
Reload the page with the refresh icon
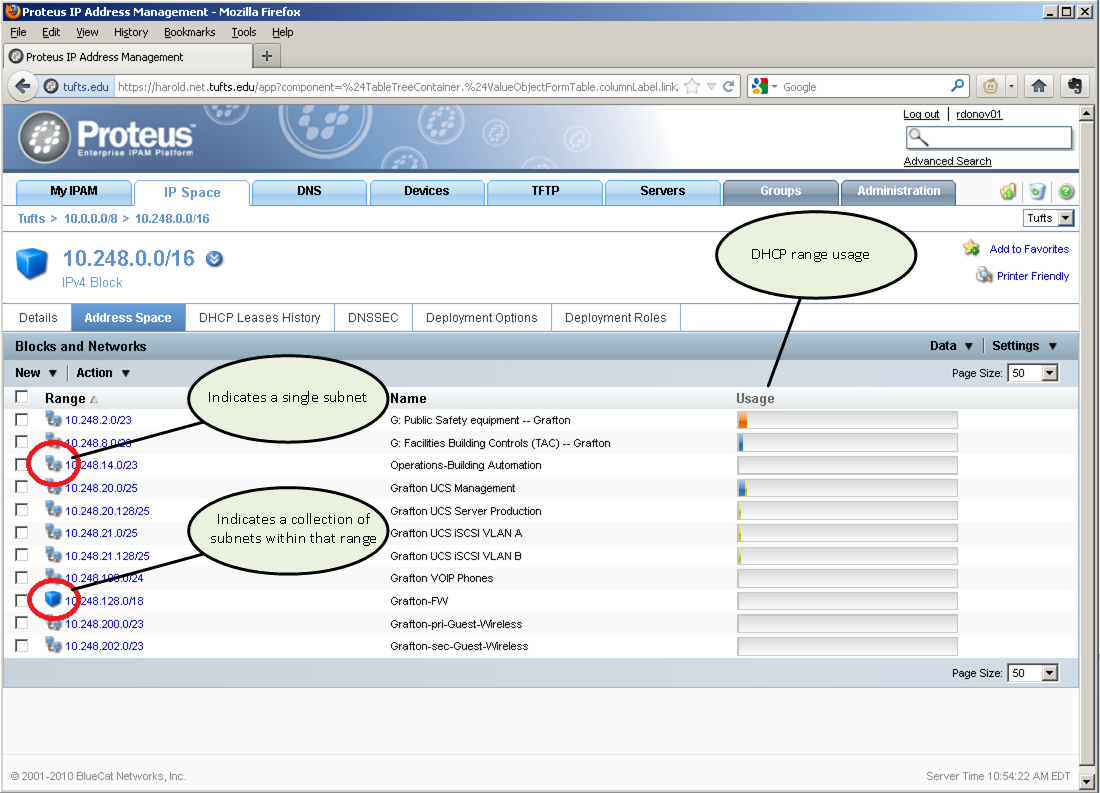coord(728,86)
